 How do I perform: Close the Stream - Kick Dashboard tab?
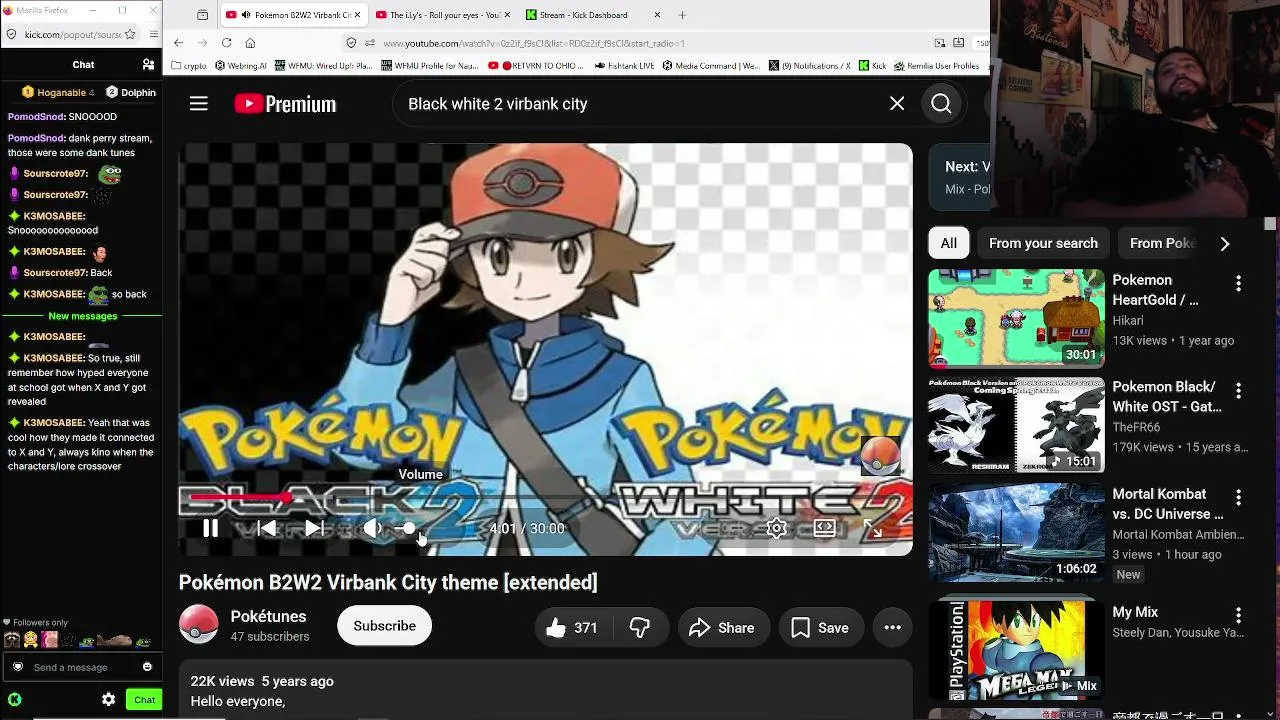657,15
